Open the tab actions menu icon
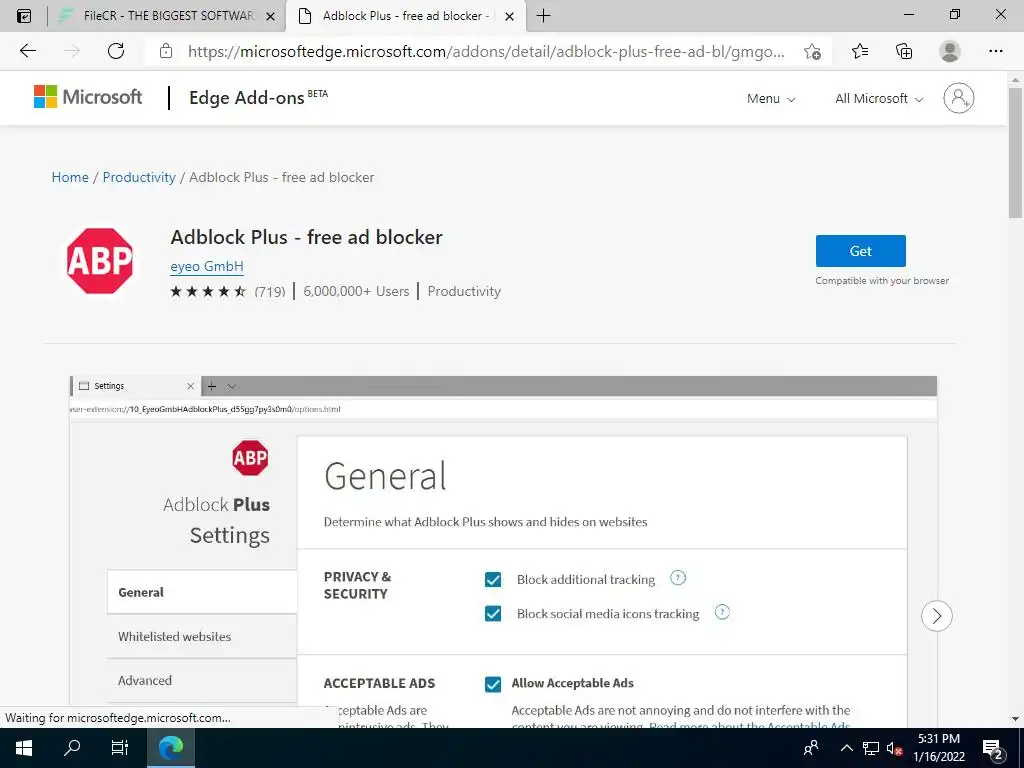1024x768 pixels. (x=24, y=16)
